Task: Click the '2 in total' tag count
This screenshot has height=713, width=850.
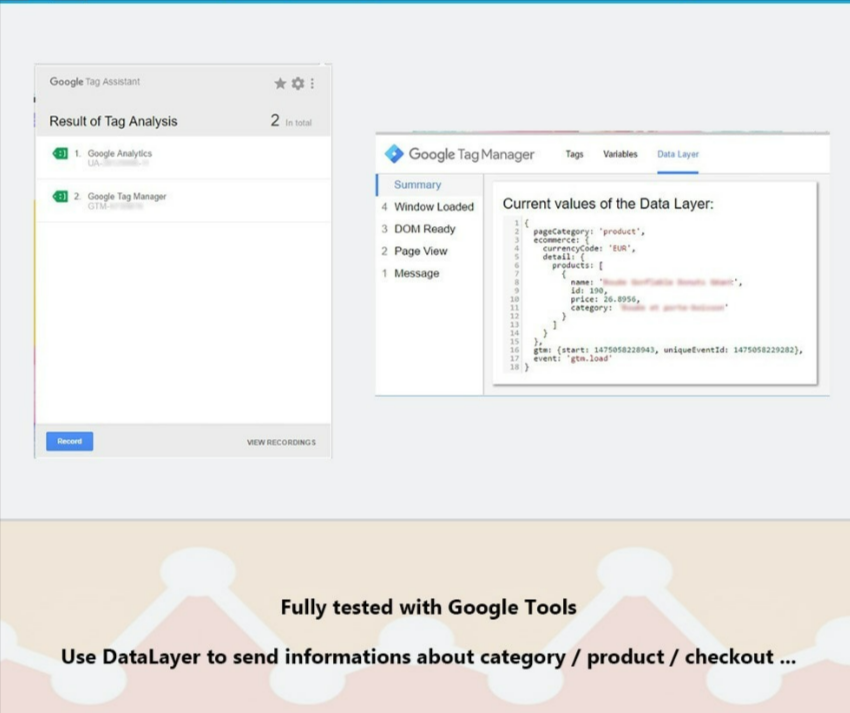Action: point(291,121)
